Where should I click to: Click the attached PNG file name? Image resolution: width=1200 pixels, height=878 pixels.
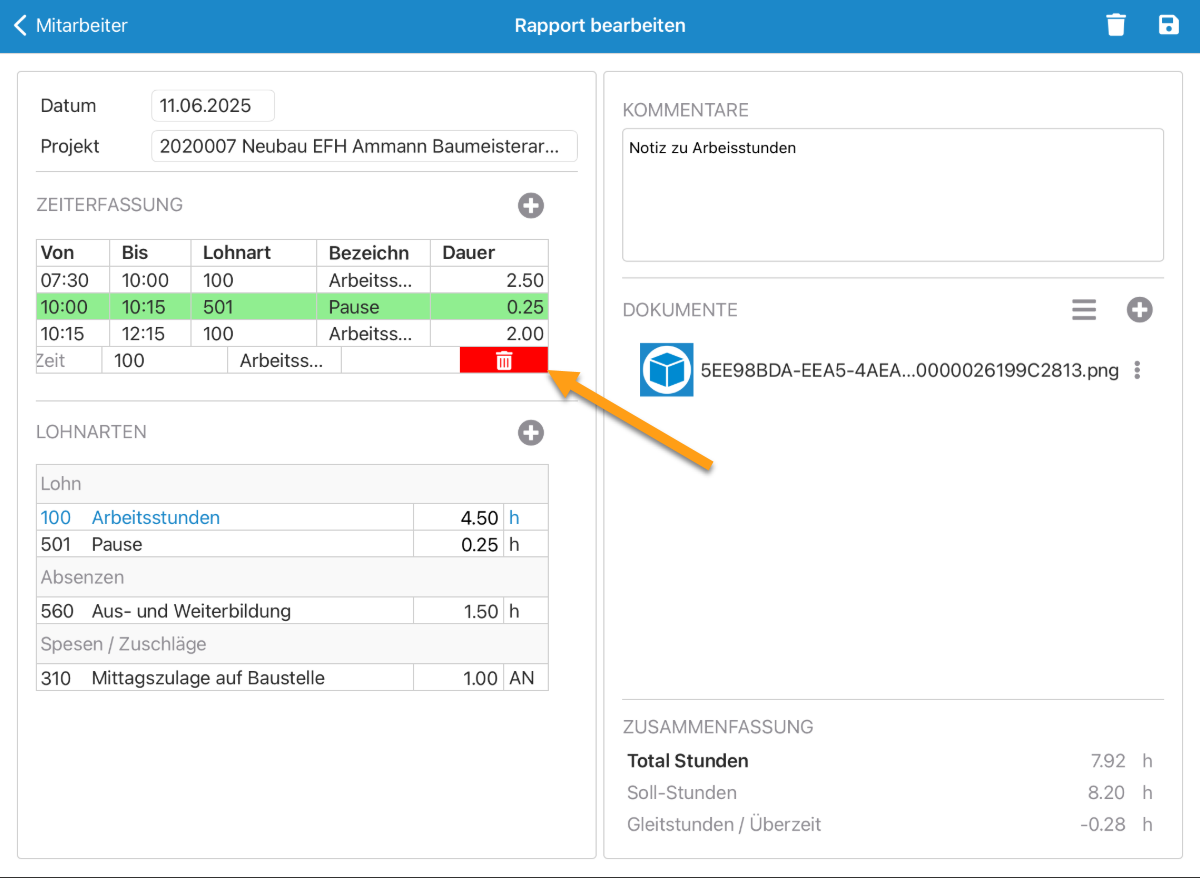click(x=909, y=371)
